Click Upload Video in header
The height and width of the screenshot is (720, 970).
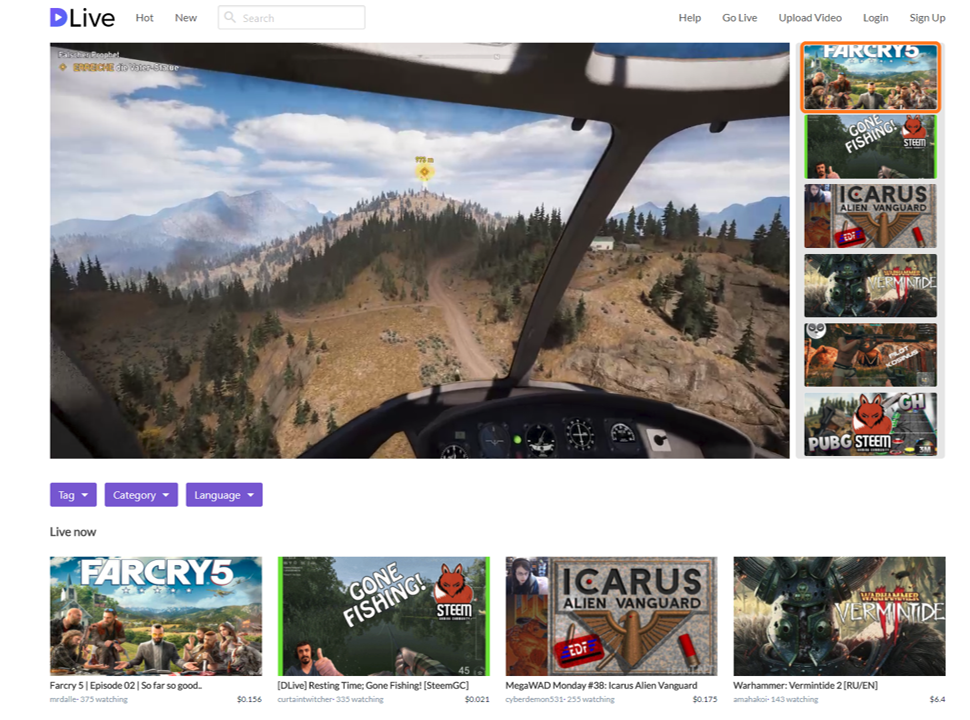click(x=810, y=18)
